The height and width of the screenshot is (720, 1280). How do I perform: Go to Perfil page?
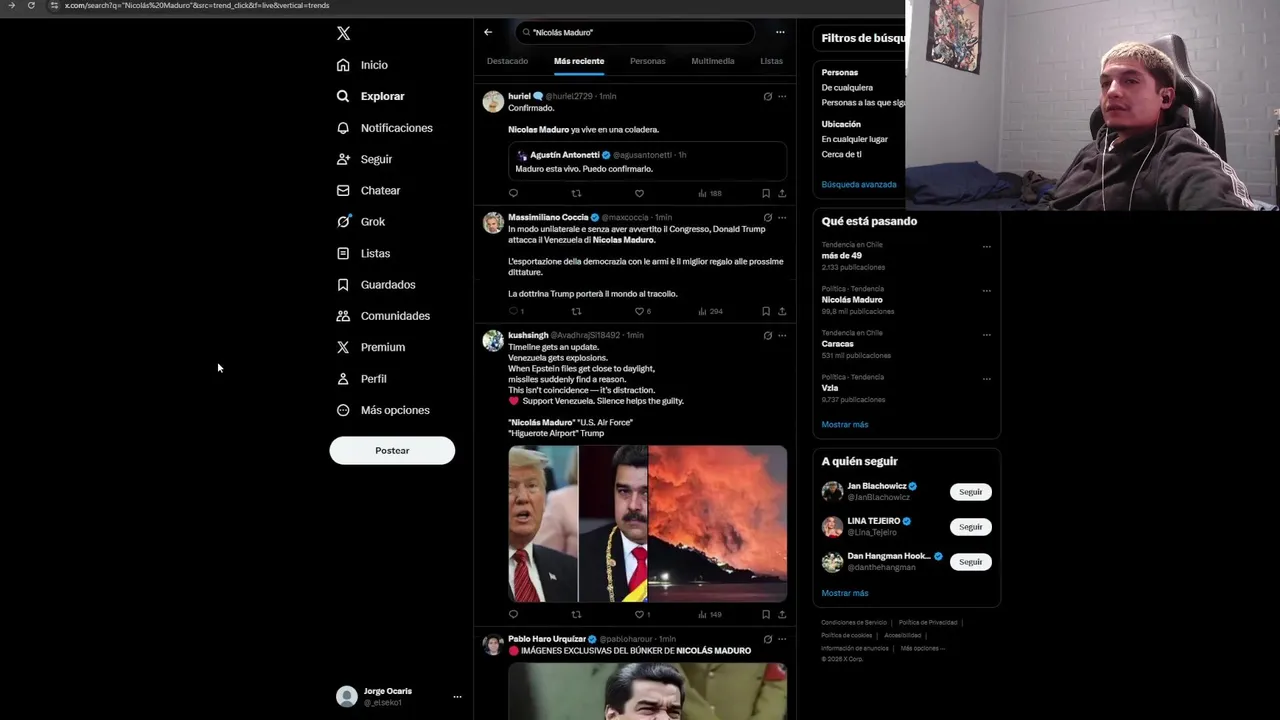[361, 379]
